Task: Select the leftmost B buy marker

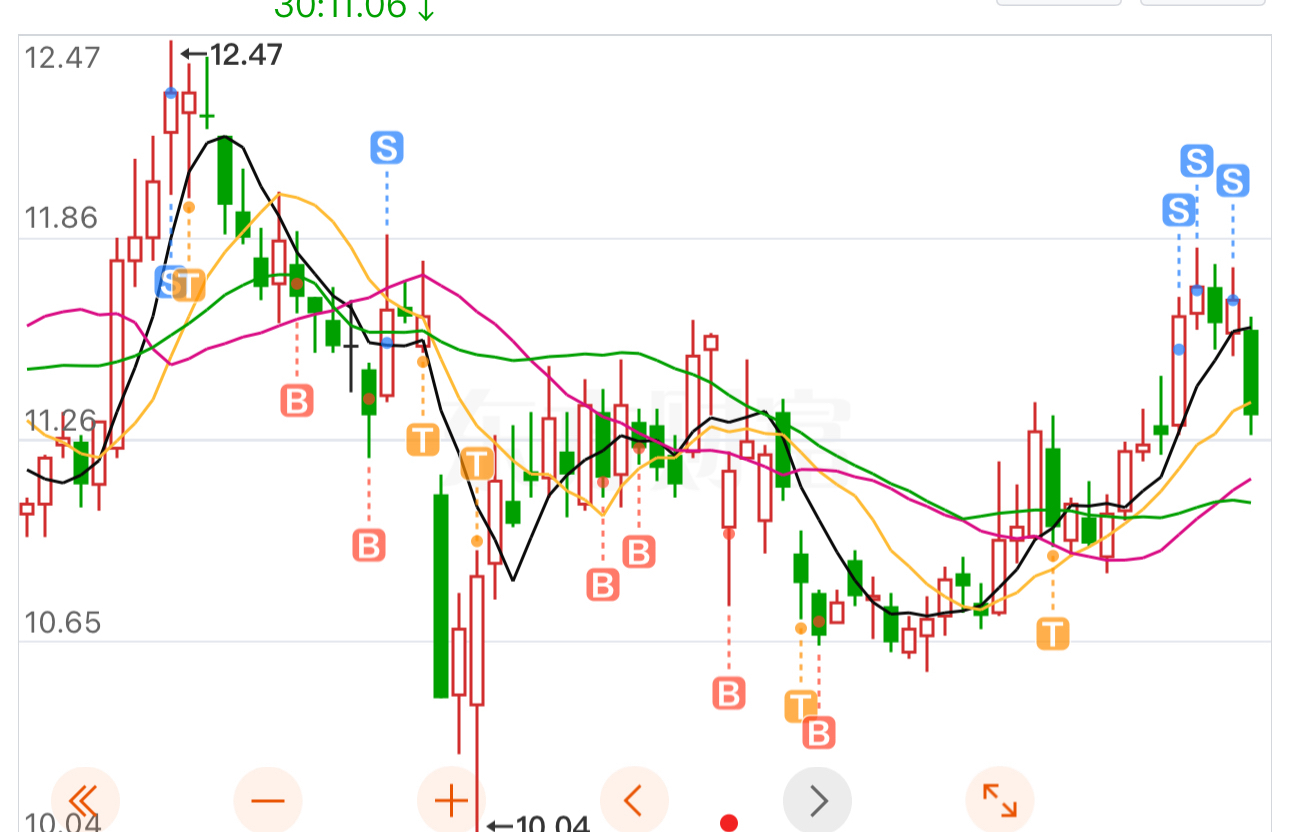Action: click(297, 400)
